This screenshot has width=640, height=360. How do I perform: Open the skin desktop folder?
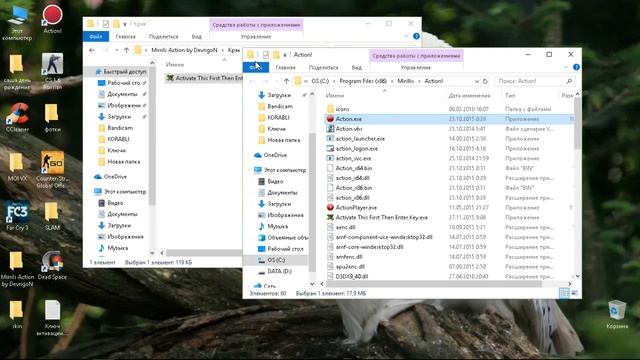17,314
